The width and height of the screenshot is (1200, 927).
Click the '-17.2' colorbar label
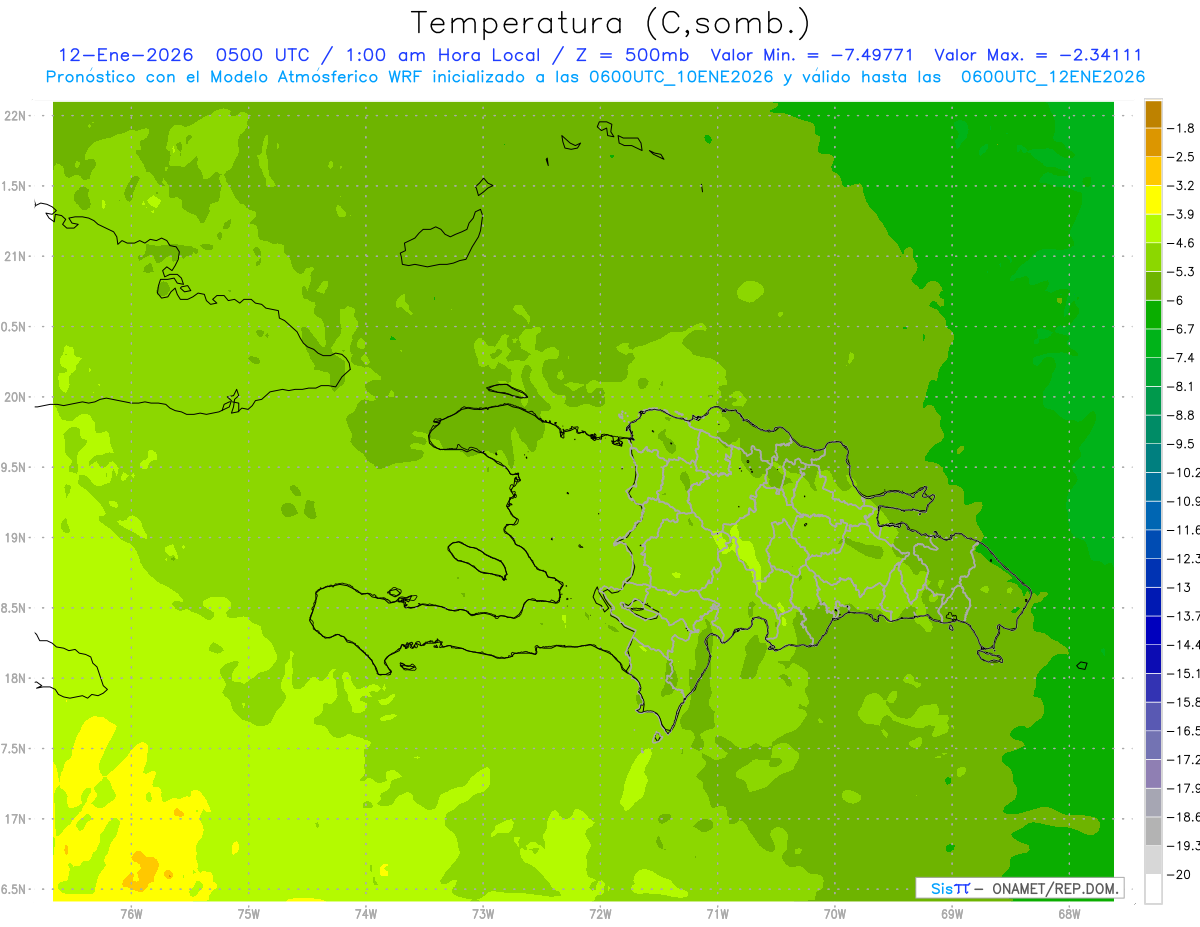tap(1184, 760)
